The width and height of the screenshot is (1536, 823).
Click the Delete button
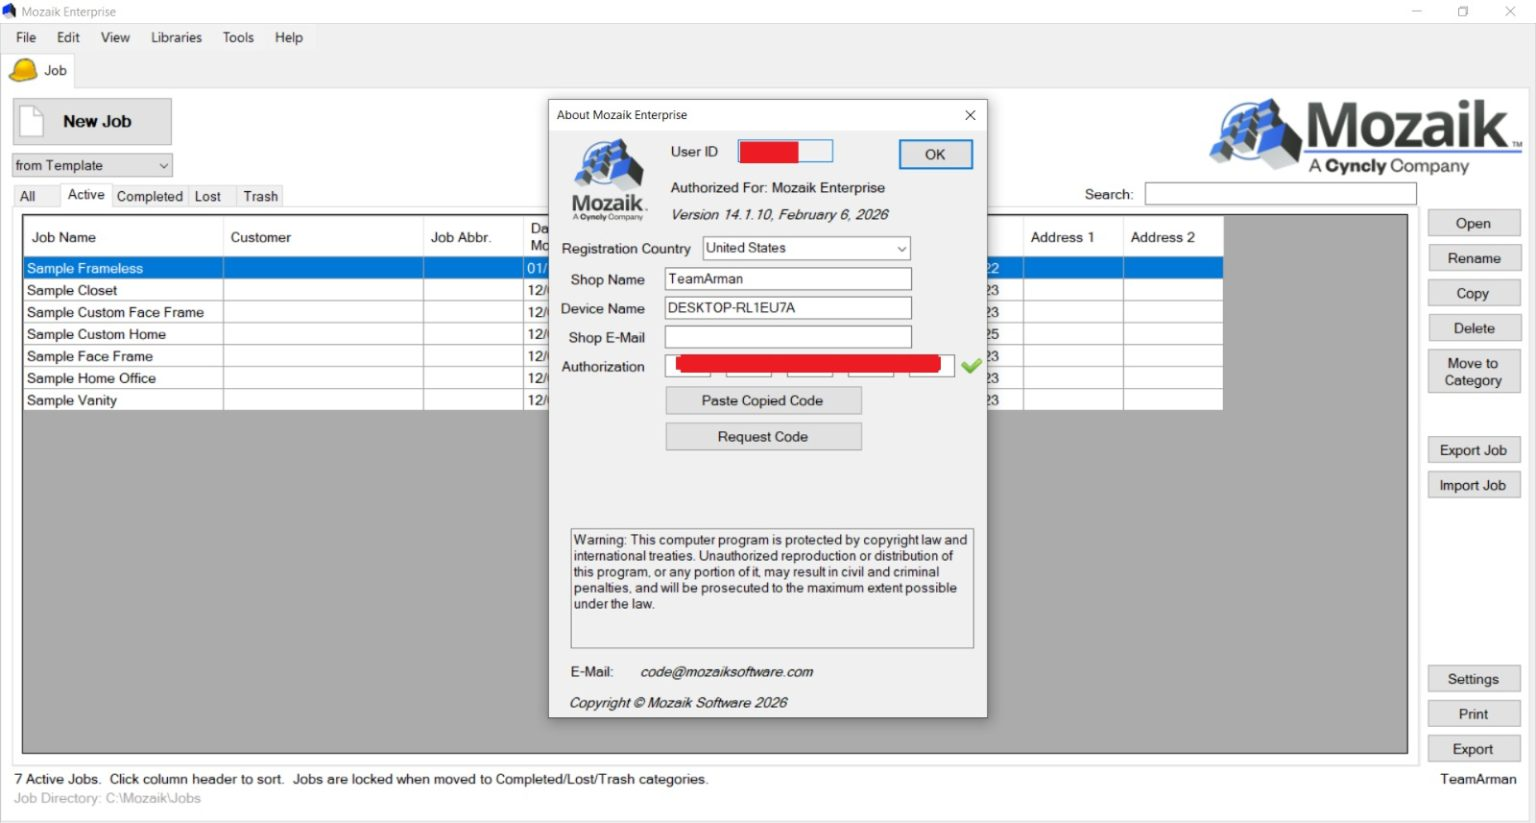(1473, 328)
